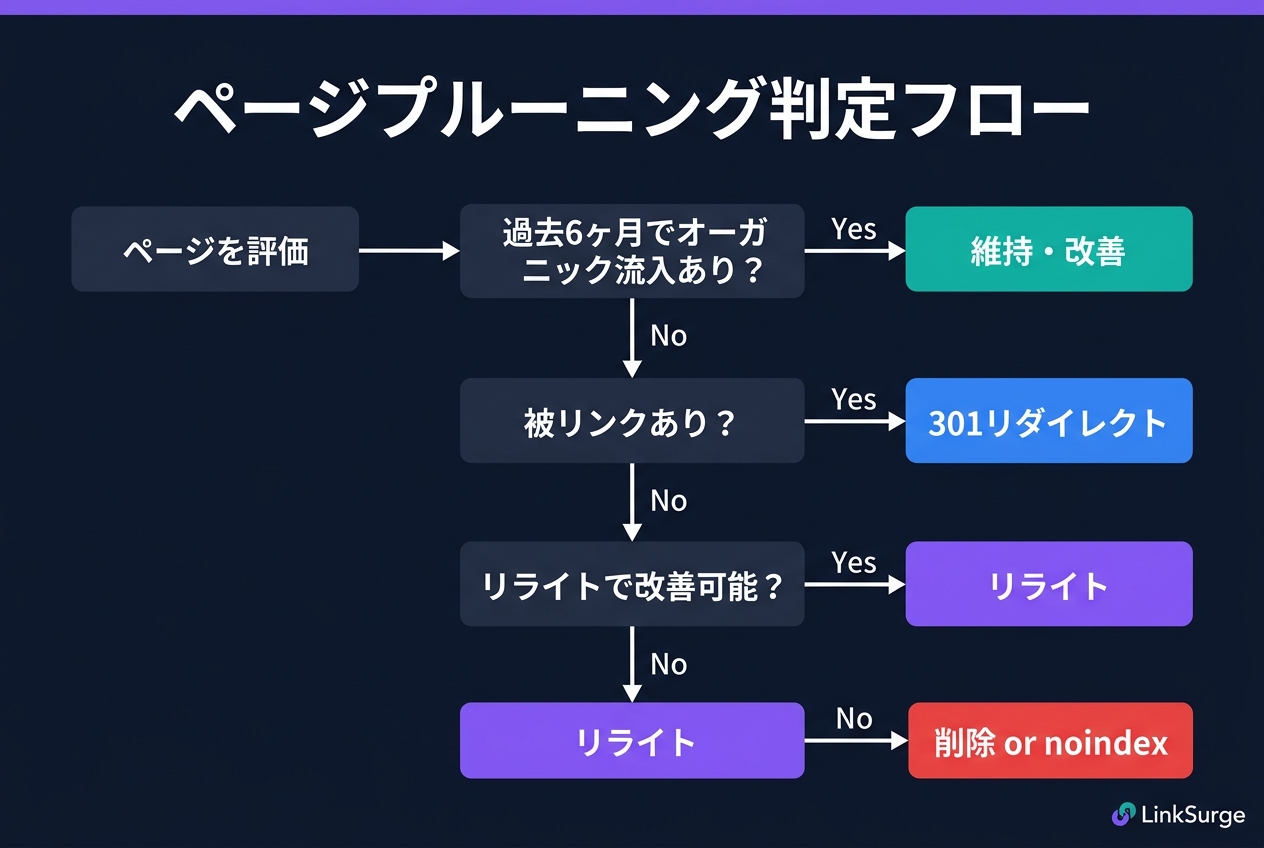Screen dimensions: 1264x848
Task: Select the green 維持・改善 box
Action: [1049, 250]
